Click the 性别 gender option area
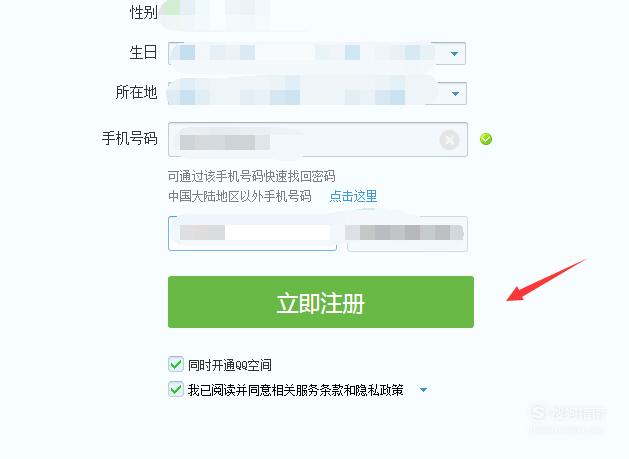This screenshot has width=629, height=459. coord(217,12)
